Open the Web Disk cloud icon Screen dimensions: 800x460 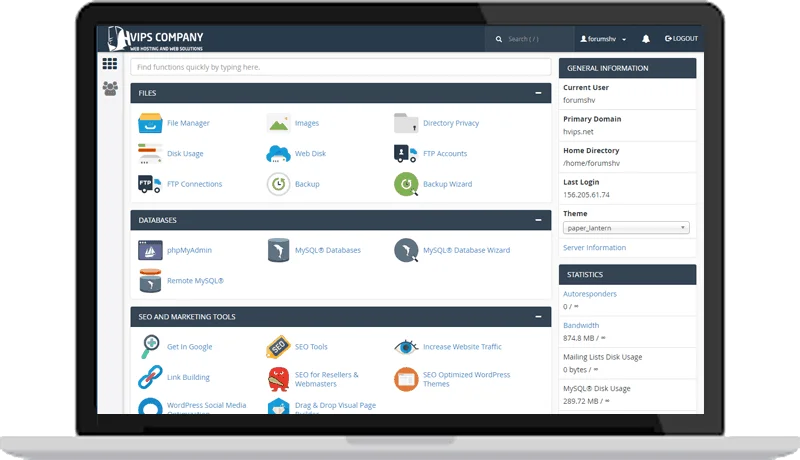[278, 153]
